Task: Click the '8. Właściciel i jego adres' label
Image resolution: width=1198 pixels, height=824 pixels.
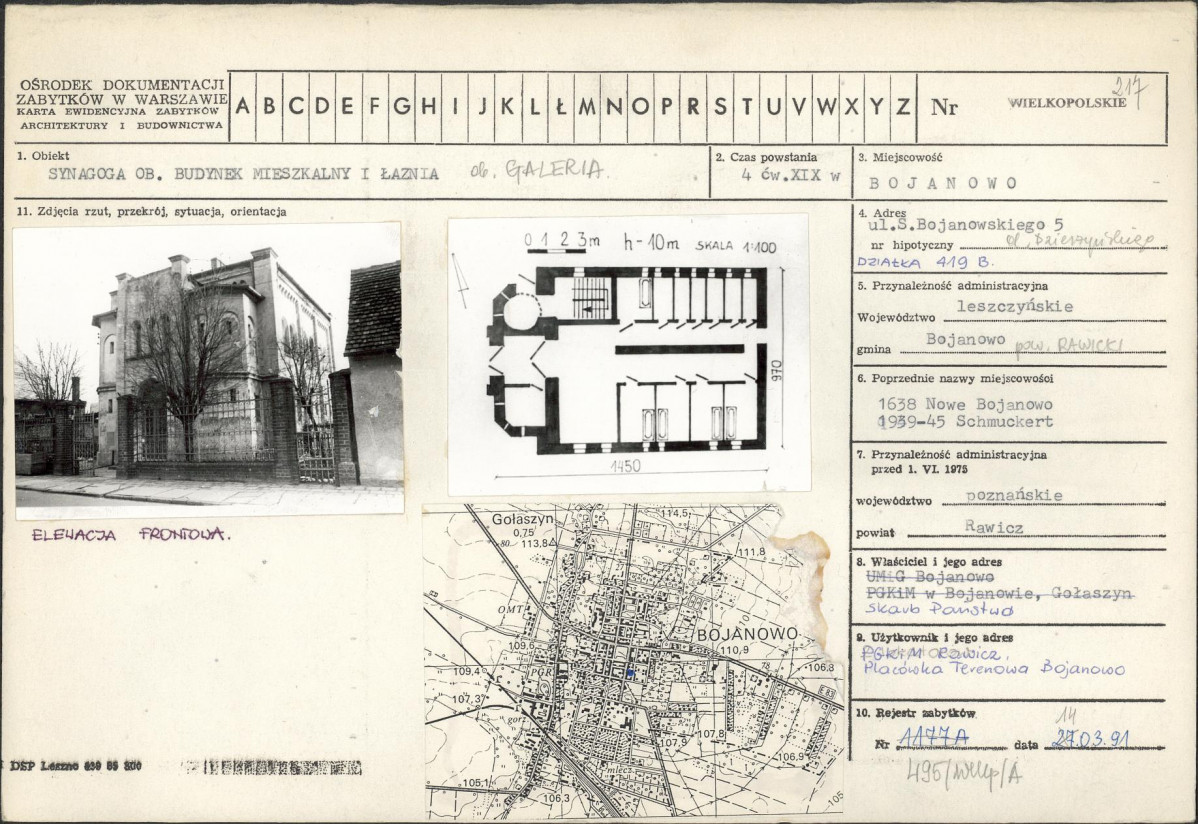Action: click(x=928, y=562)
